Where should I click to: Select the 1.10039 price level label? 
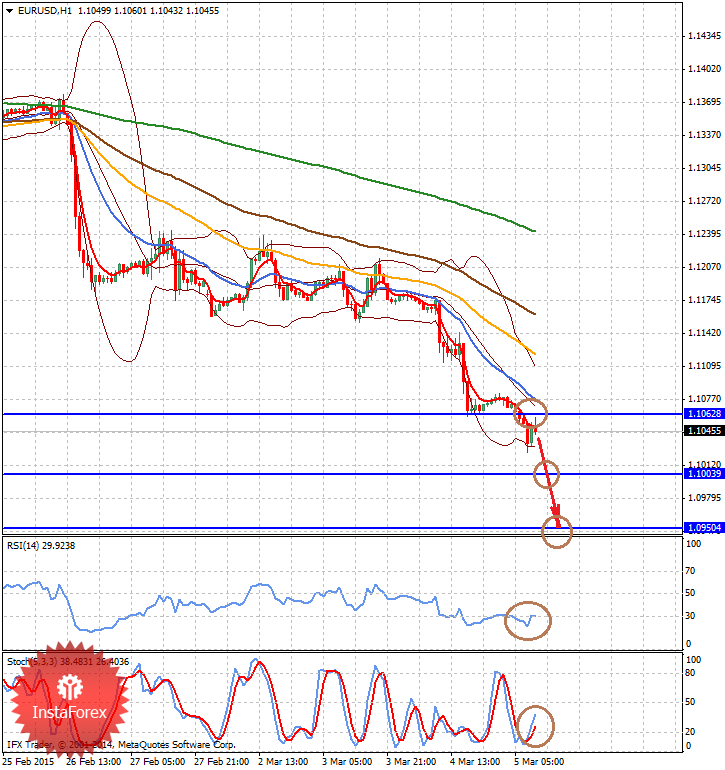click(x=704, y=473)
